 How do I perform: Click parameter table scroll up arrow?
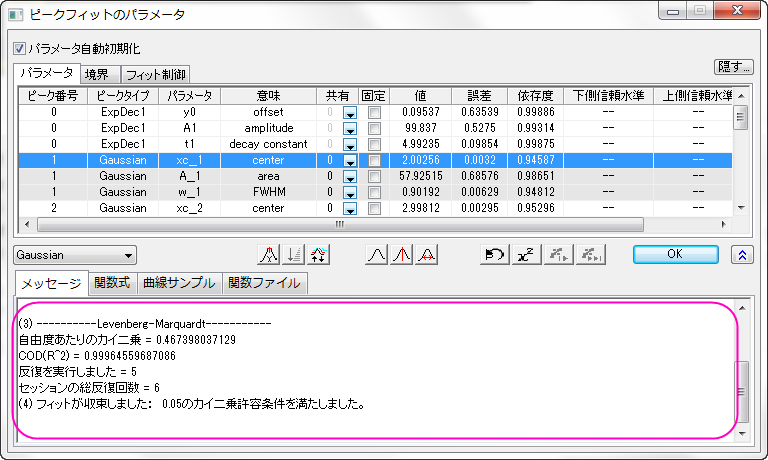coord(741,96)
